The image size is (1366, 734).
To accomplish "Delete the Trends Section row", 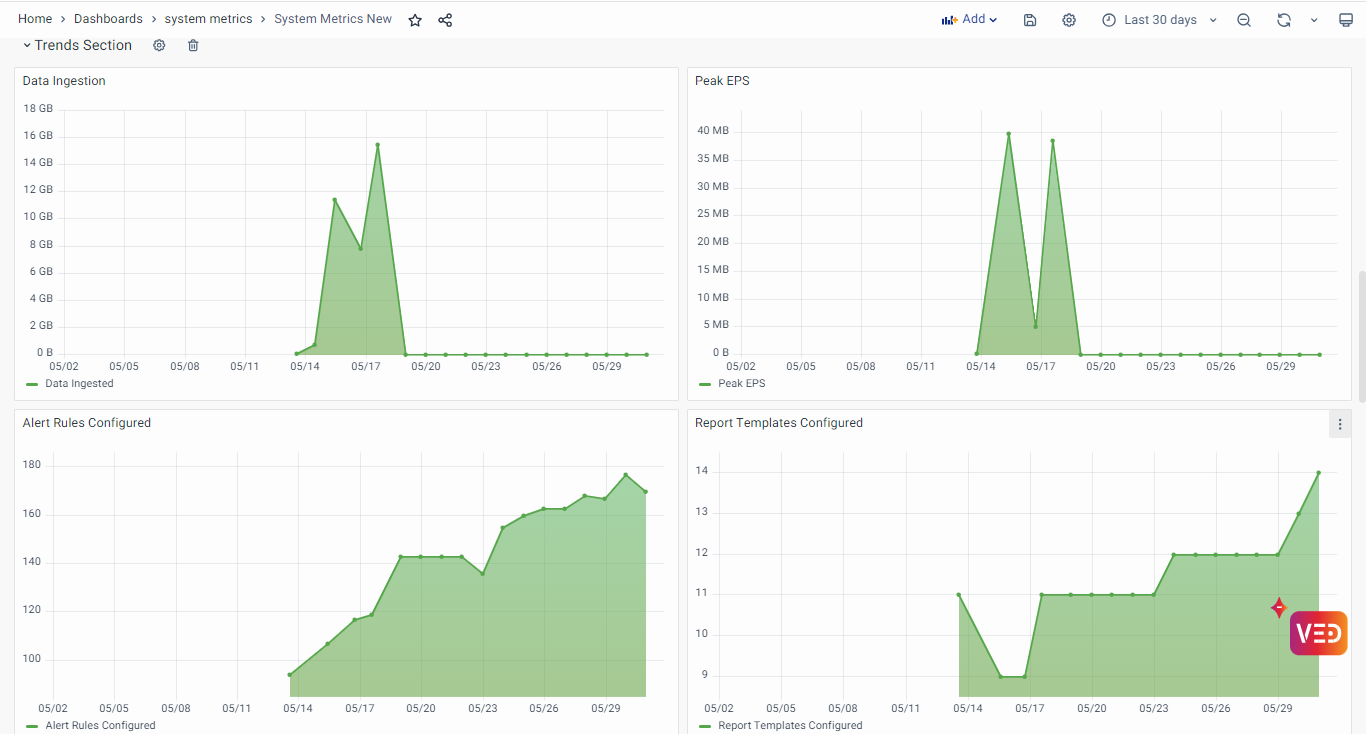I will [x=193, y=45].
